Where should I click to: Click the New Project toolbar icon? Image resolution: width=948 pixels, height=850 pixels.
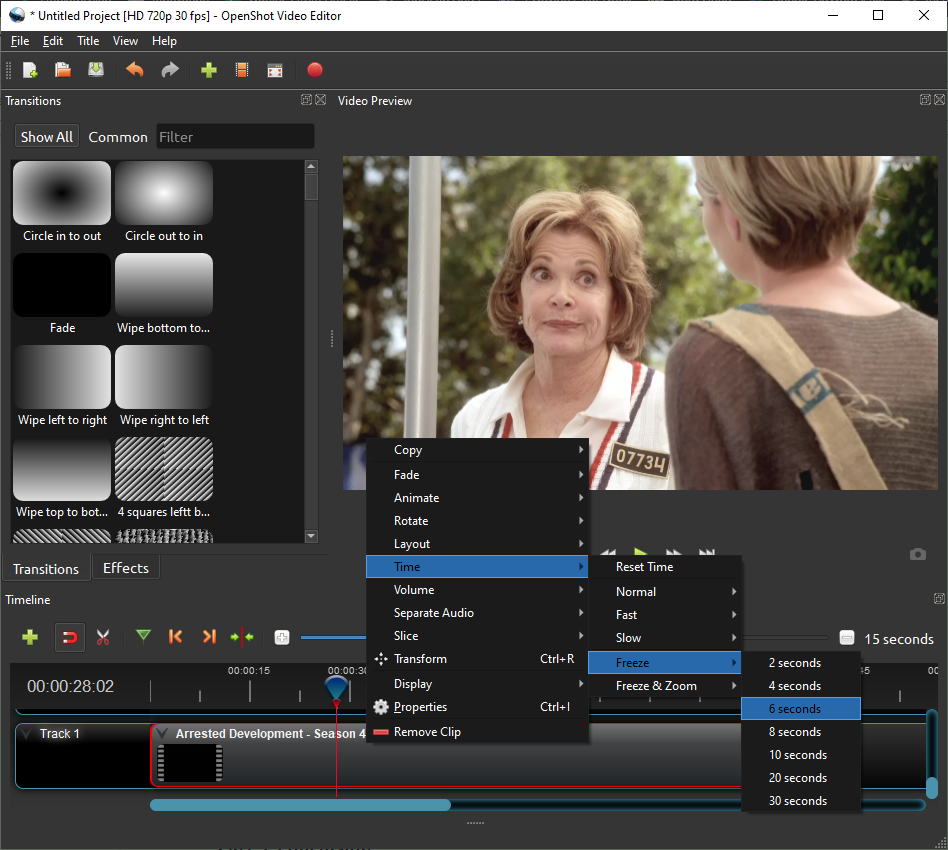(x=30, y=70)
